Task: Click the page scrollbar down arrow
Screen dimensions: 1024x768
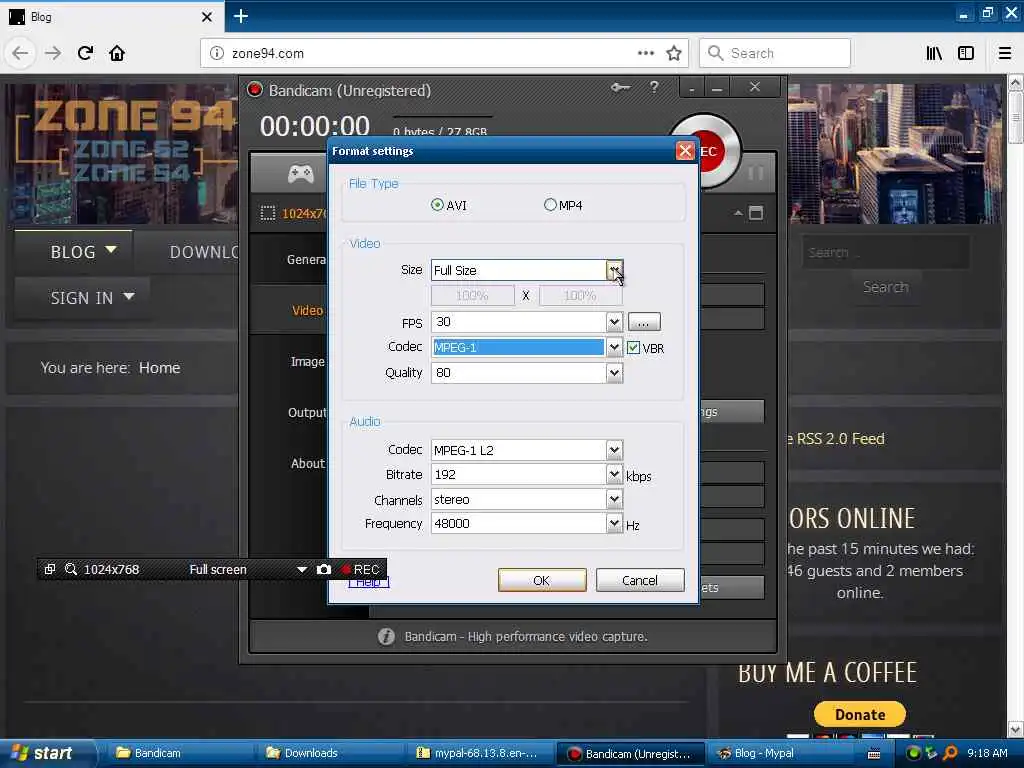Action: [1015, 729]
